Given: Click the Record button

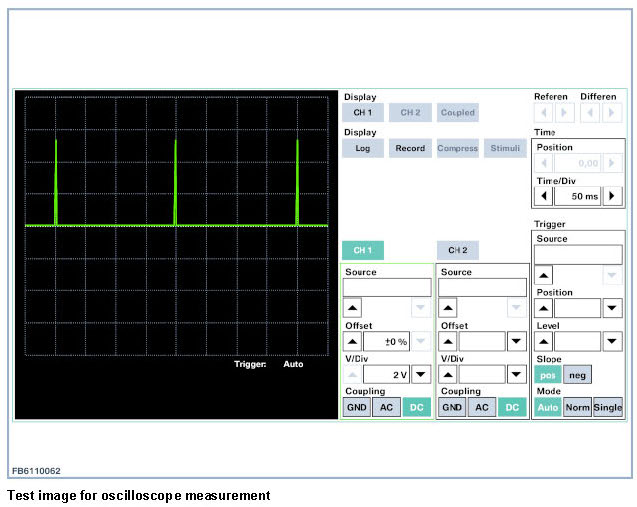Looking at the screenshot, I should click(409, 148).
